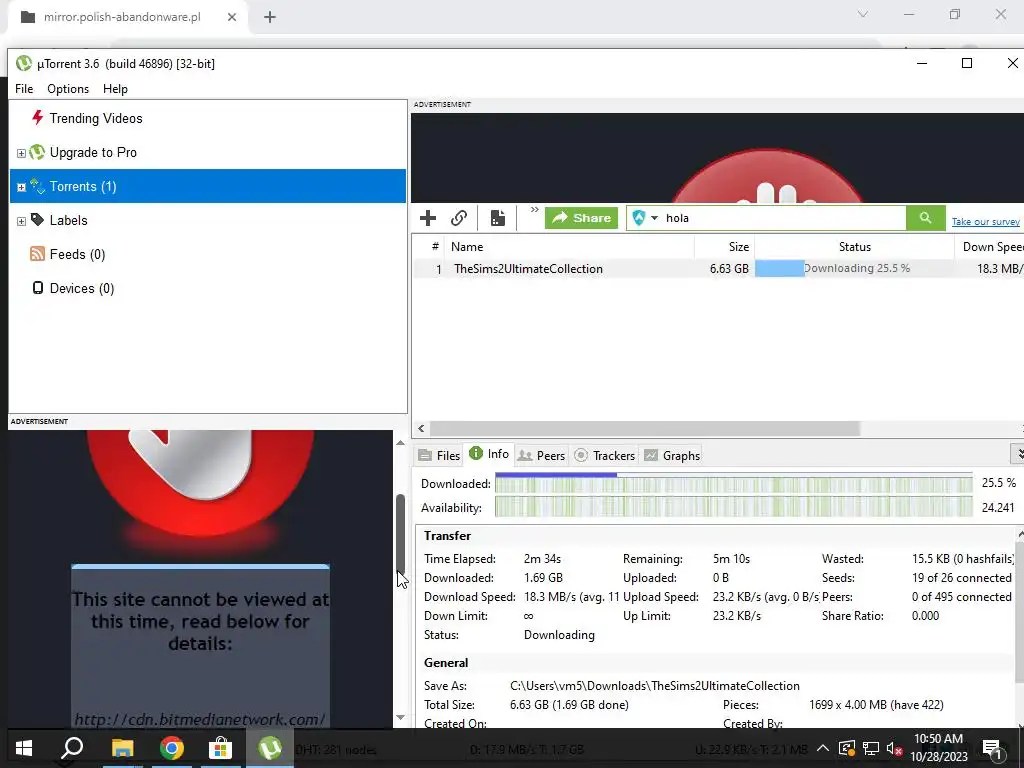Viewport: 1024px width, 768px height.
Task: Click the Feeds RSS icon
Action: pyautogui.click(x=37, y=254)
